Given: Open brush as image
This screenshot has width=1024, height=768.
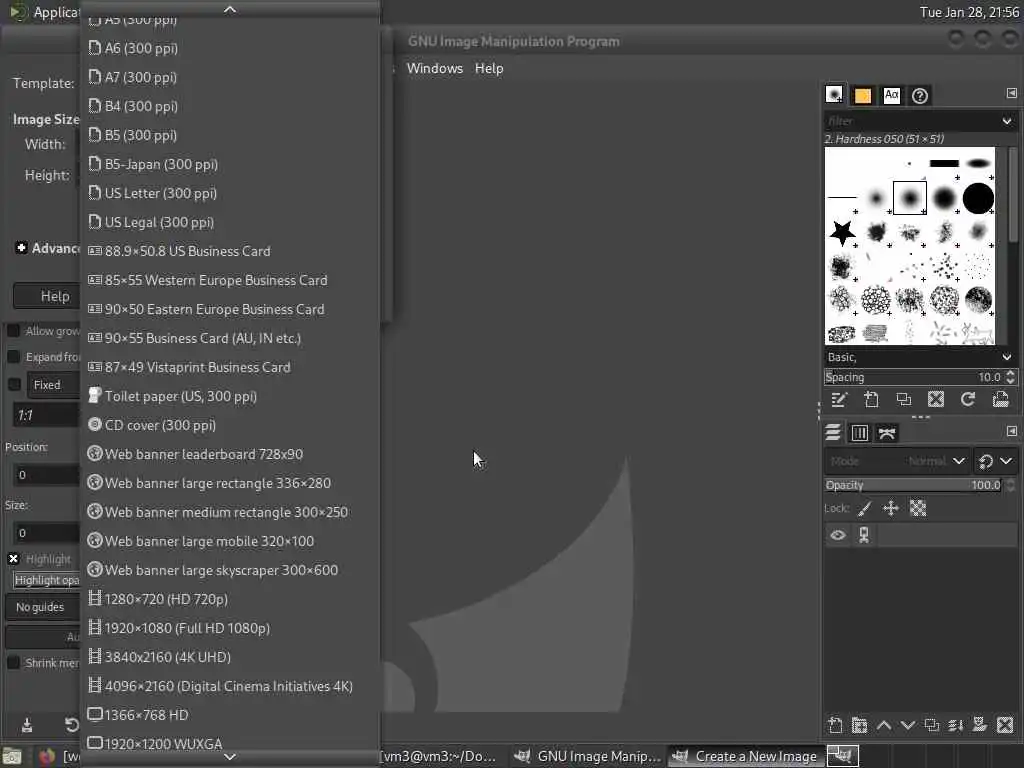Looking at the screenshot, I should 1000,399.
